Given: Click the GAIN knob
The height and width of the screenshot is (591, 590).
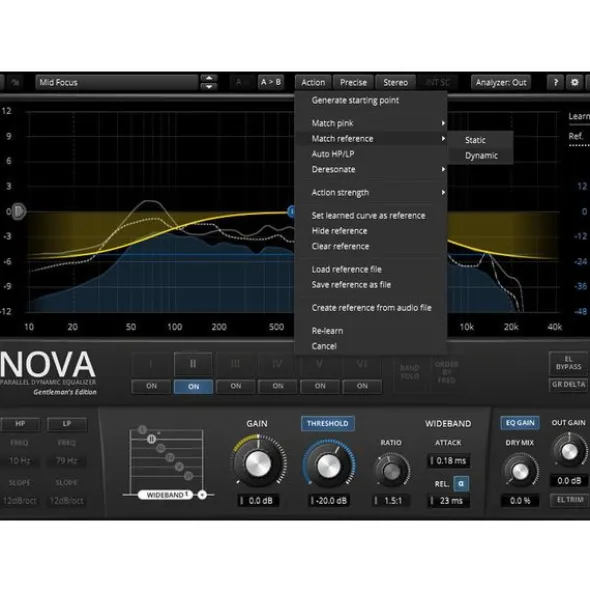Looking at the screenshot, I should [258, 464].
